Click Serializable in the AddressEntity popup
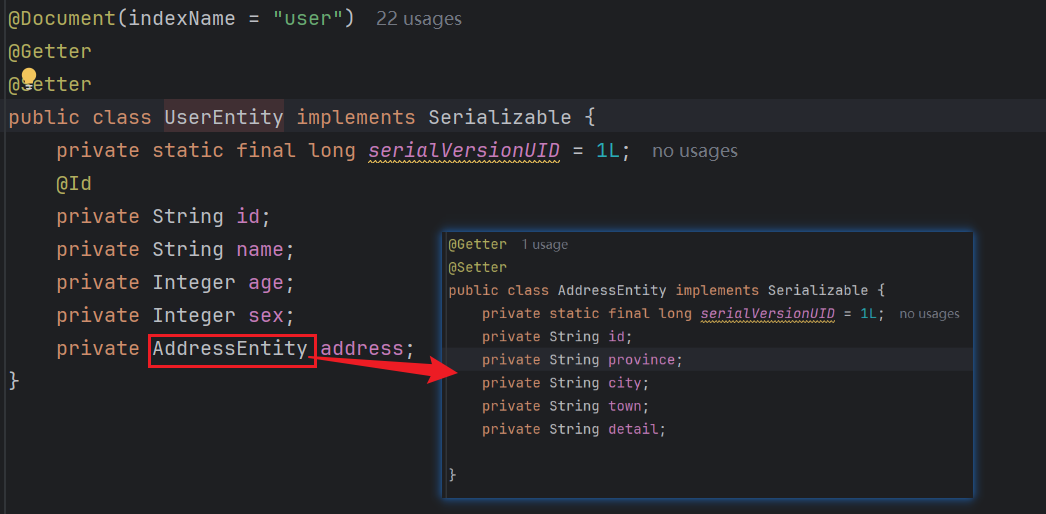Viewport: 1046px width, 514px height. pos(818,291)
